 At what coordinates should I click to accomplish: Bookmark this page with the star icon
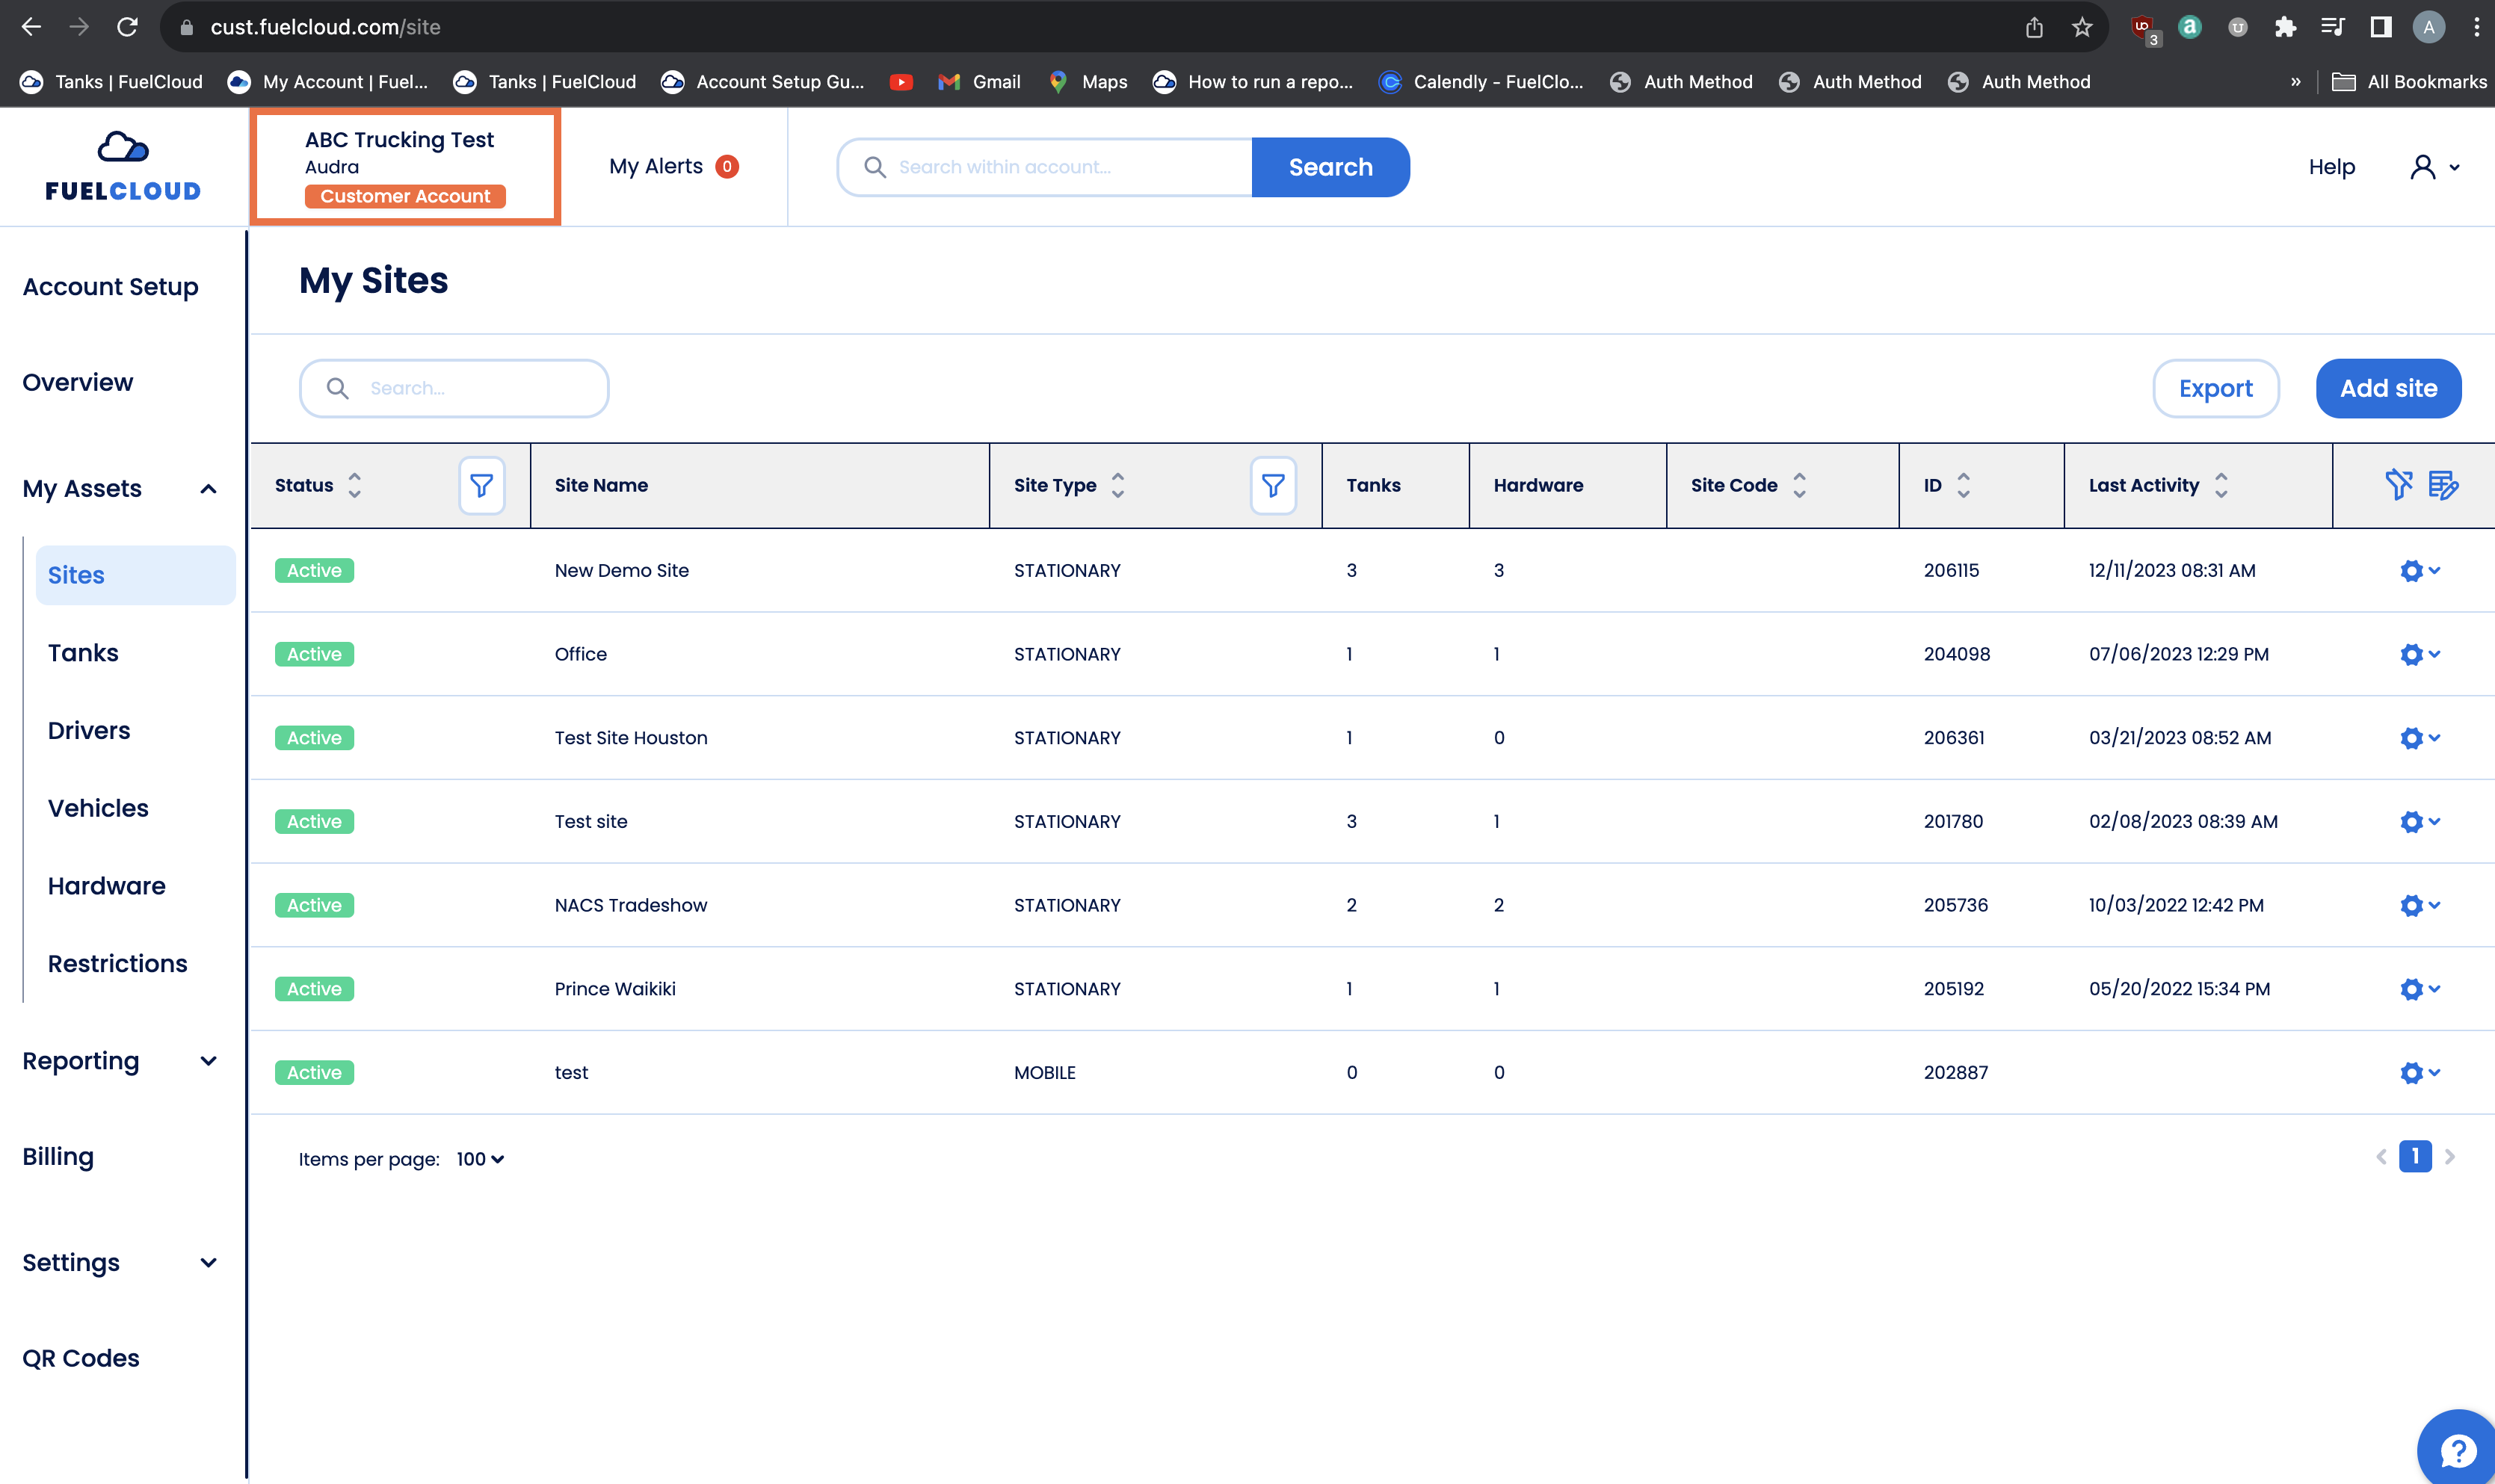pos(2082,27)
